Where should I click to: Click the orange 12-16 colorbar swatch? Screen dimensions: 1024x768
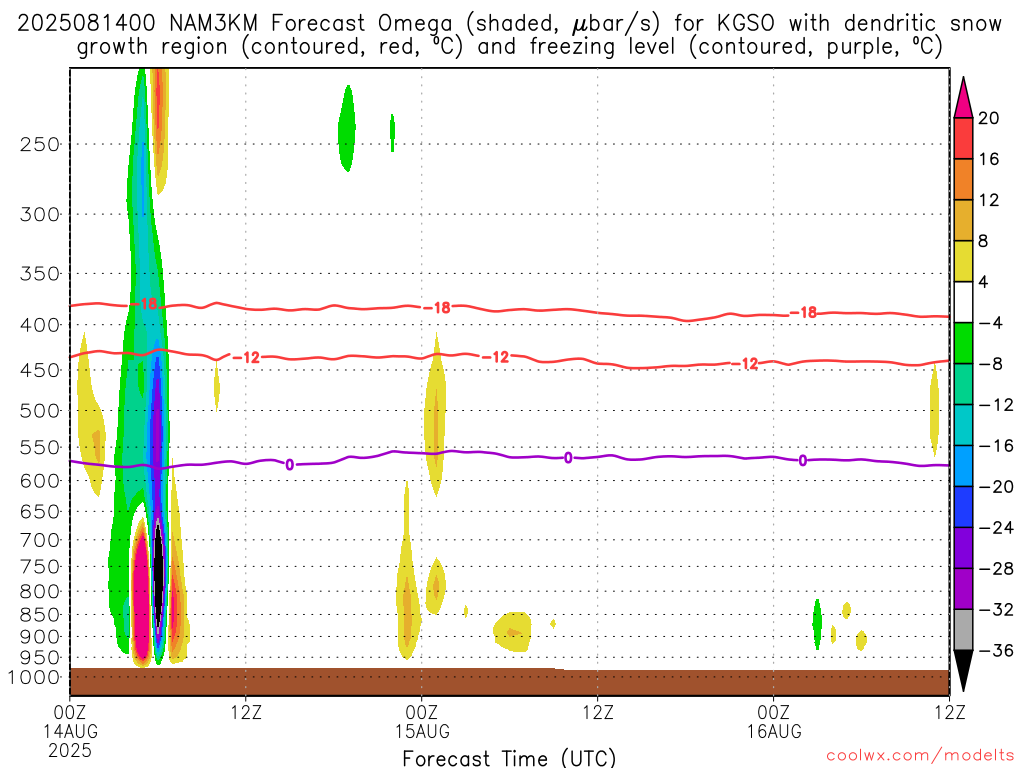click(x=963, y=180)
